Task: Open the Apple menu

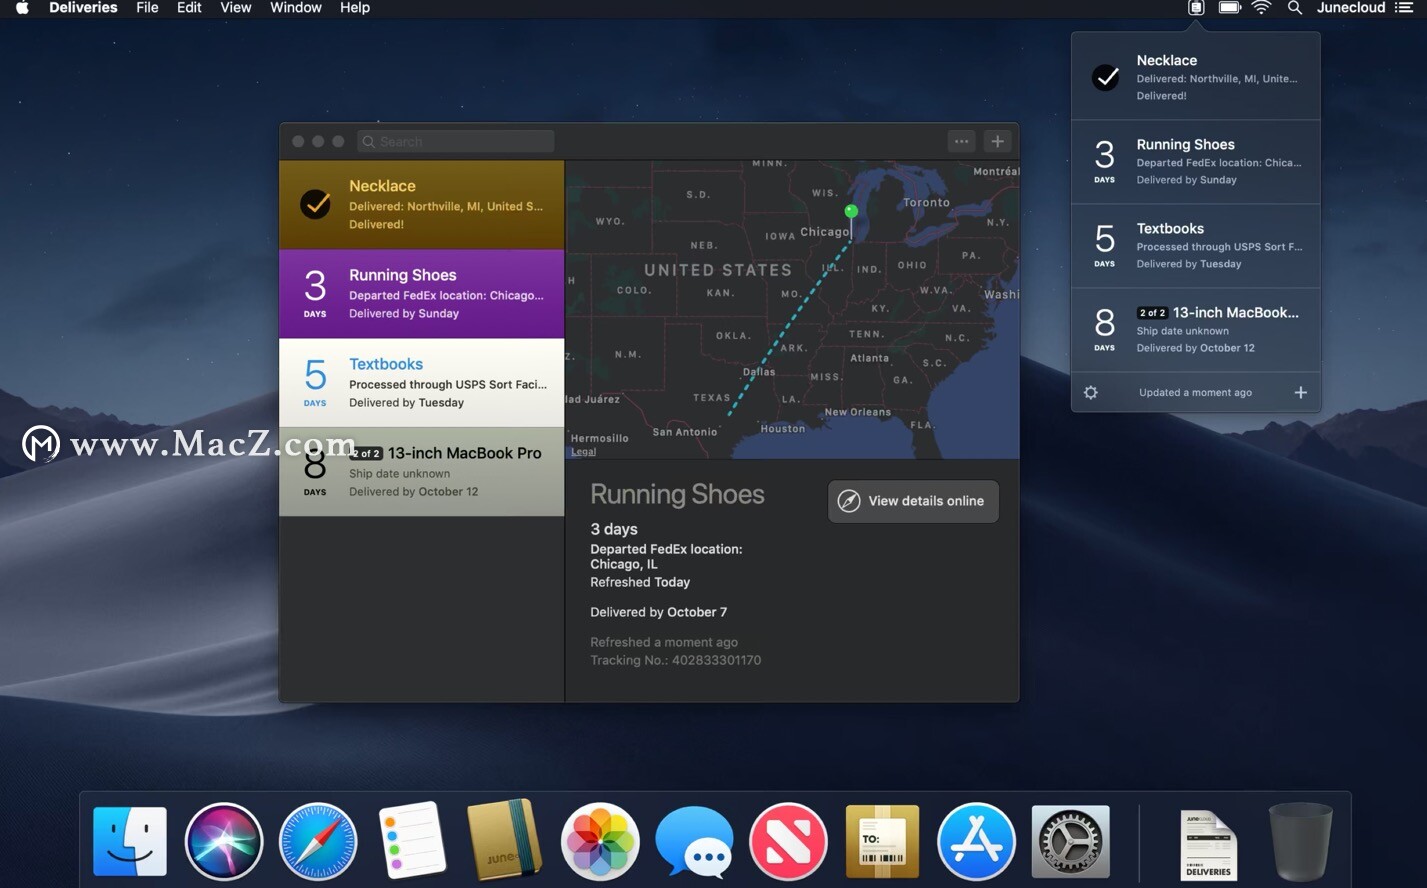Action: point(22,8)
